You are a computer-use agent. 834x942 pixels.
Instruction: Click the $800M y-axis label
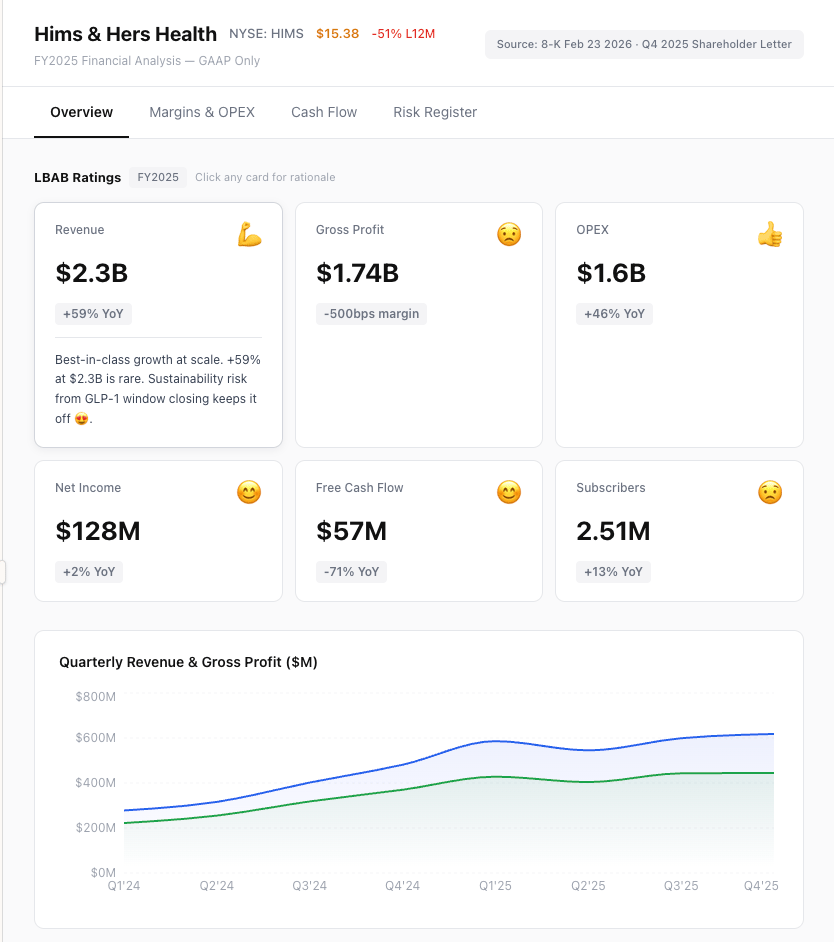[x=96, y=697]
